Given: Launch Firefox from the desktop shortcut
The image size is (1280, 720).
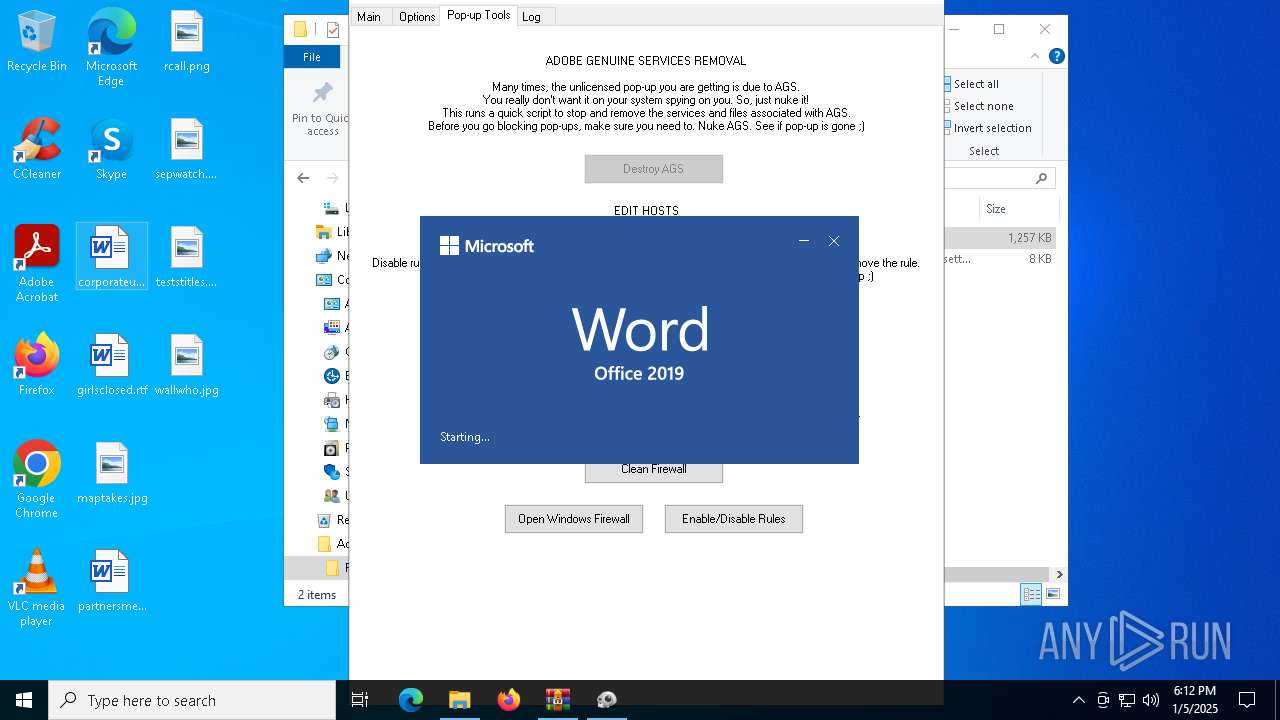Looking at the screenshot, I should pyautogui.click(x=37, y=365).
